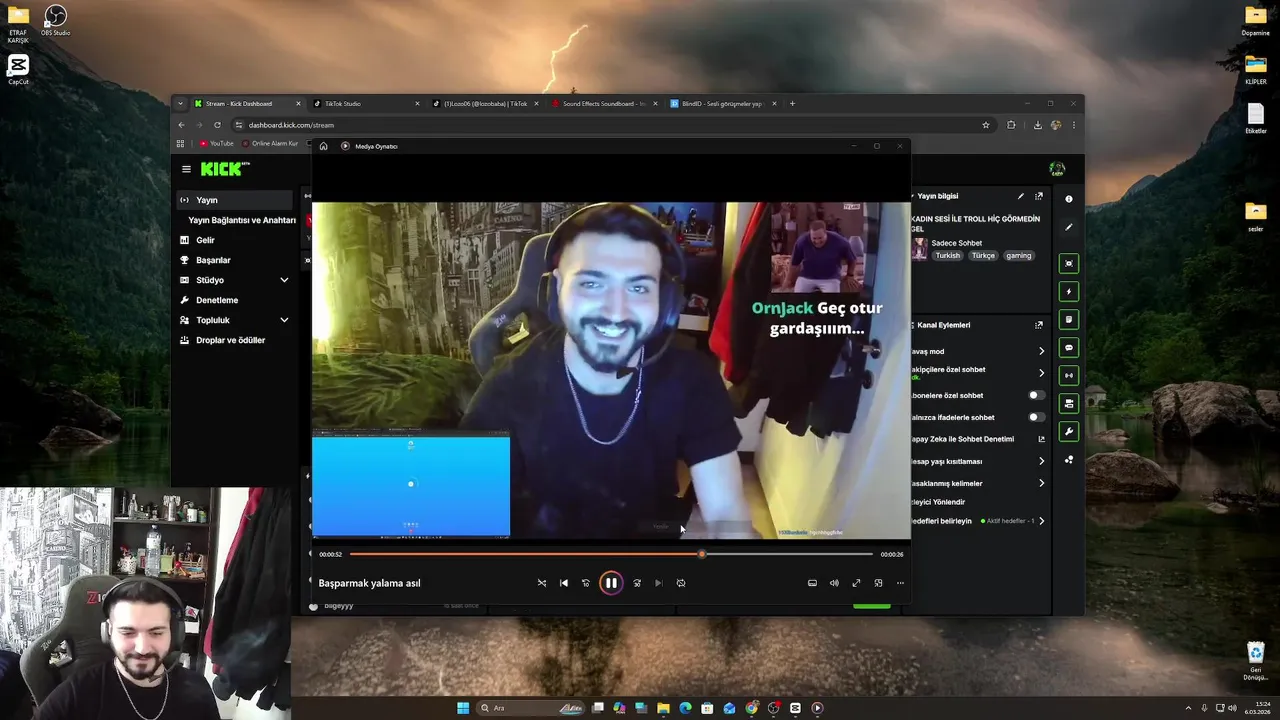Rewind 10 seconds in media player
Viewport: 1280px width, 720px height.
coord(586,583)
